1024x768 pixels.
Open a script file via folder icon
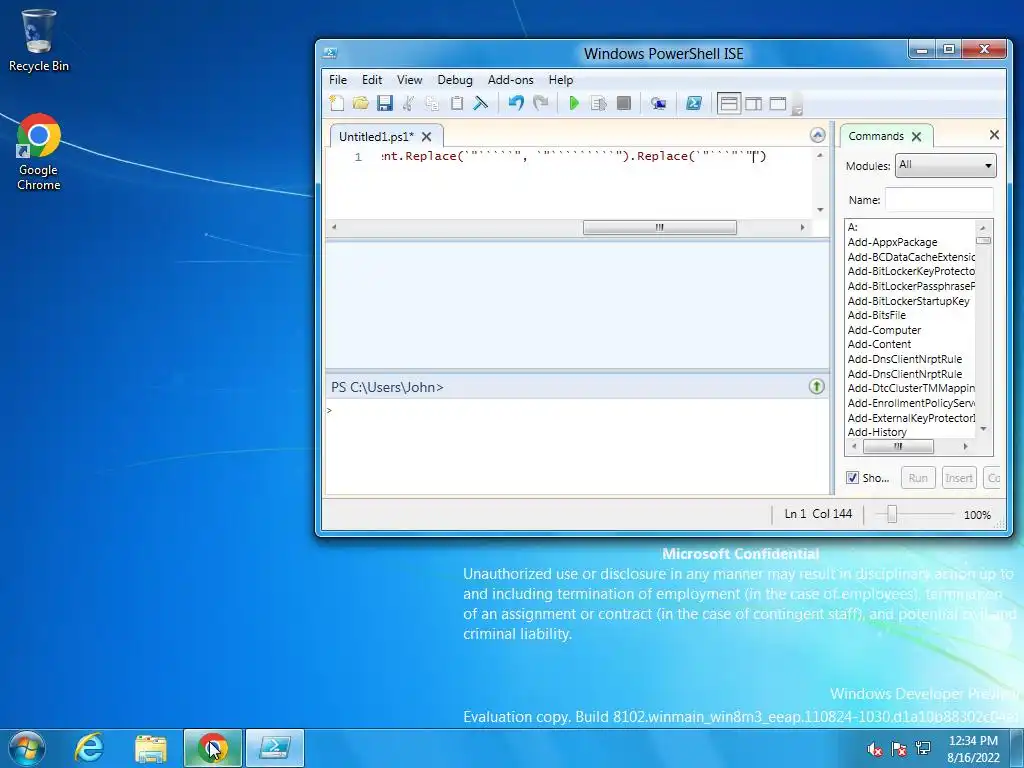click(x=360, y=103)
